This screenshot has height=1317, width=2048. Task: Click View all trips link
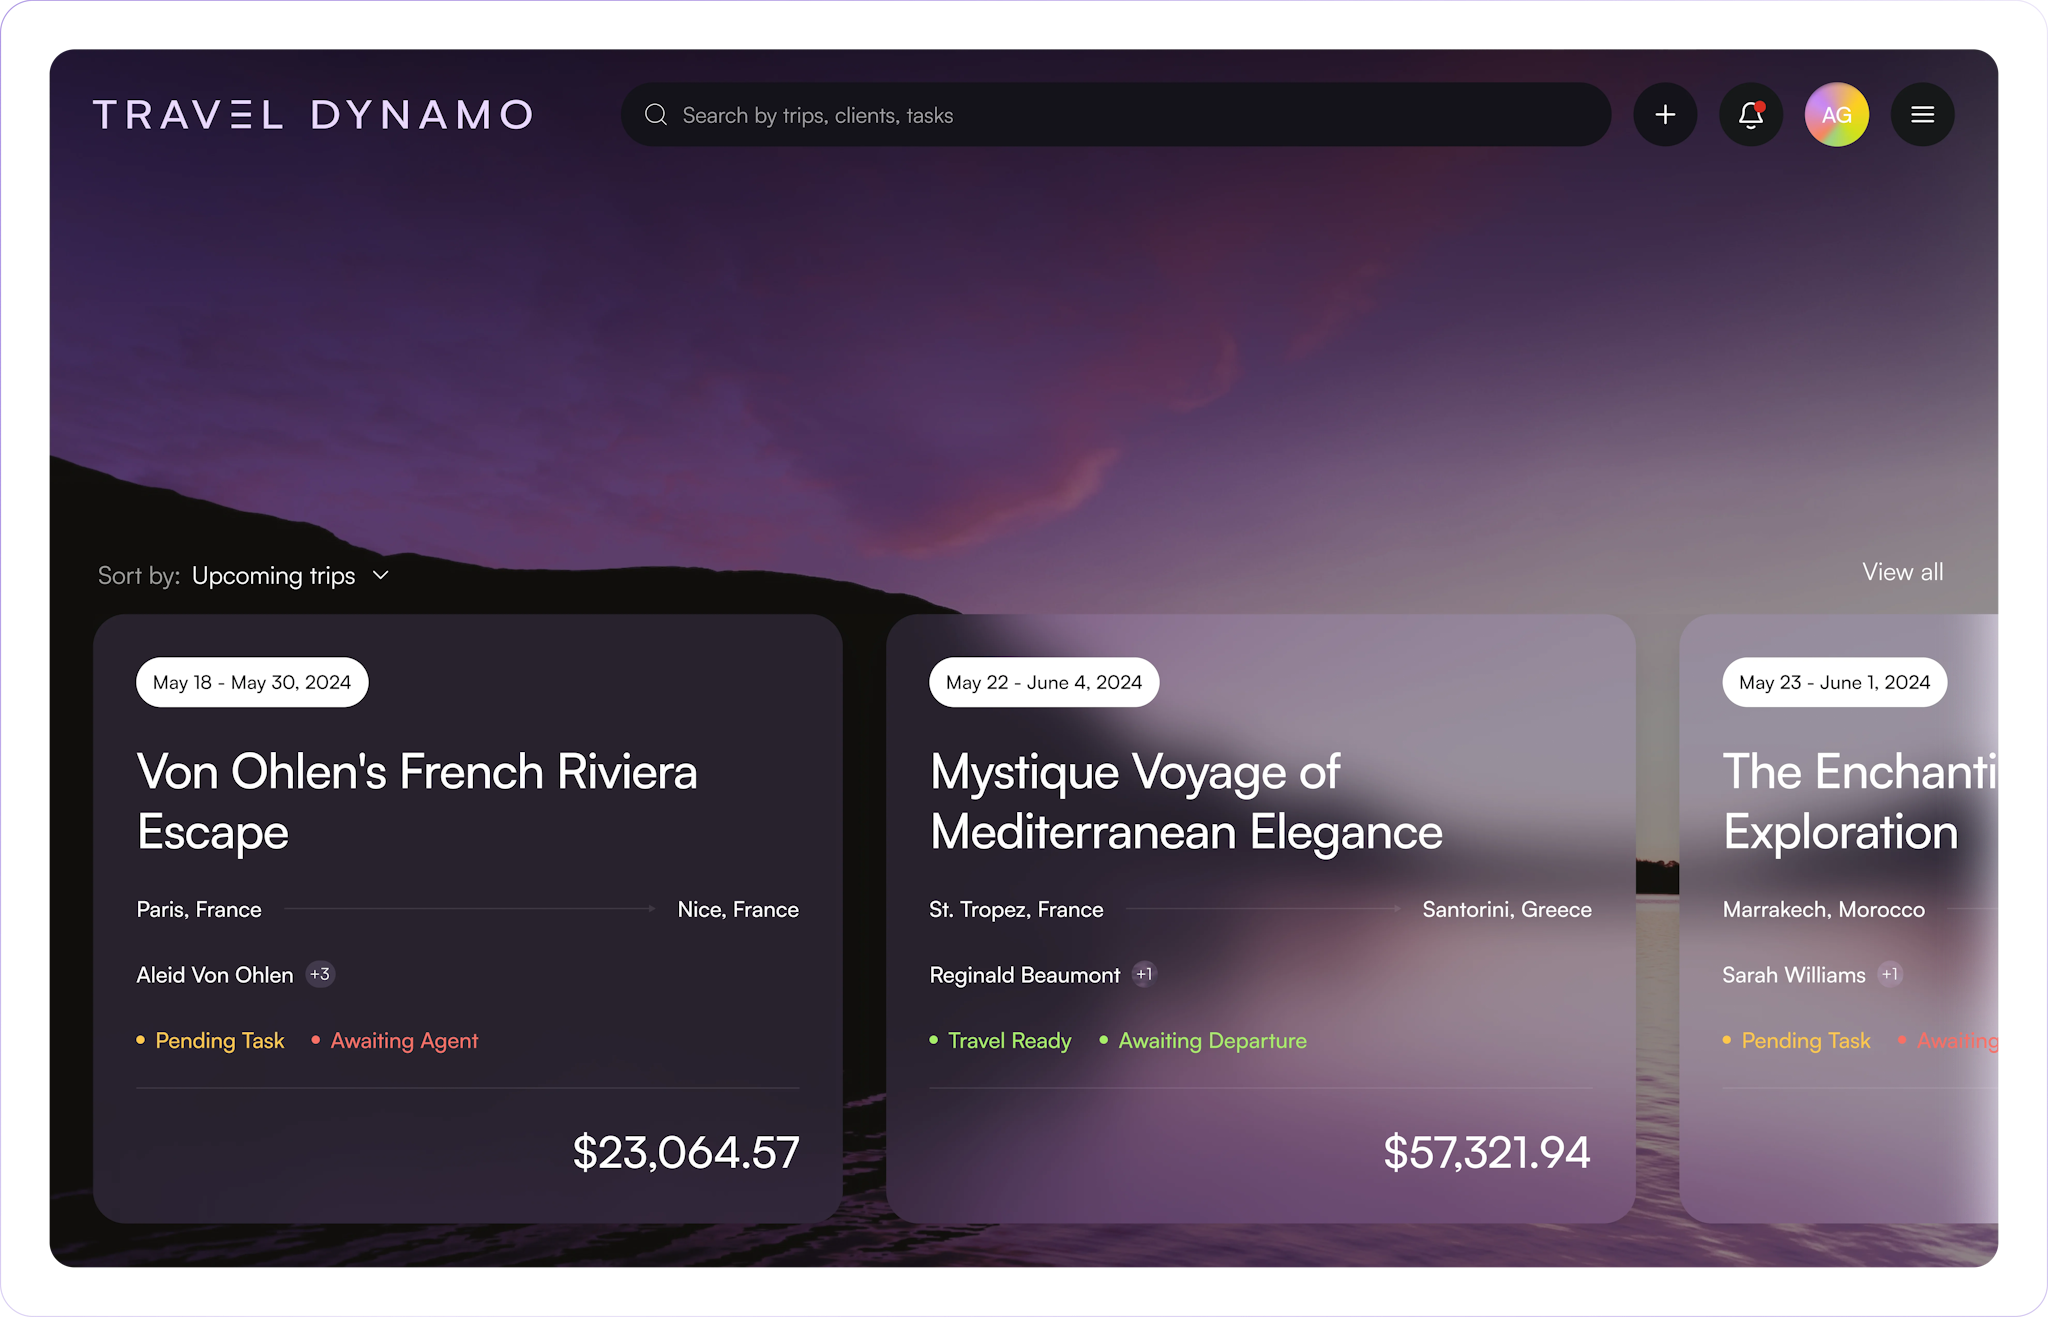1902,572
